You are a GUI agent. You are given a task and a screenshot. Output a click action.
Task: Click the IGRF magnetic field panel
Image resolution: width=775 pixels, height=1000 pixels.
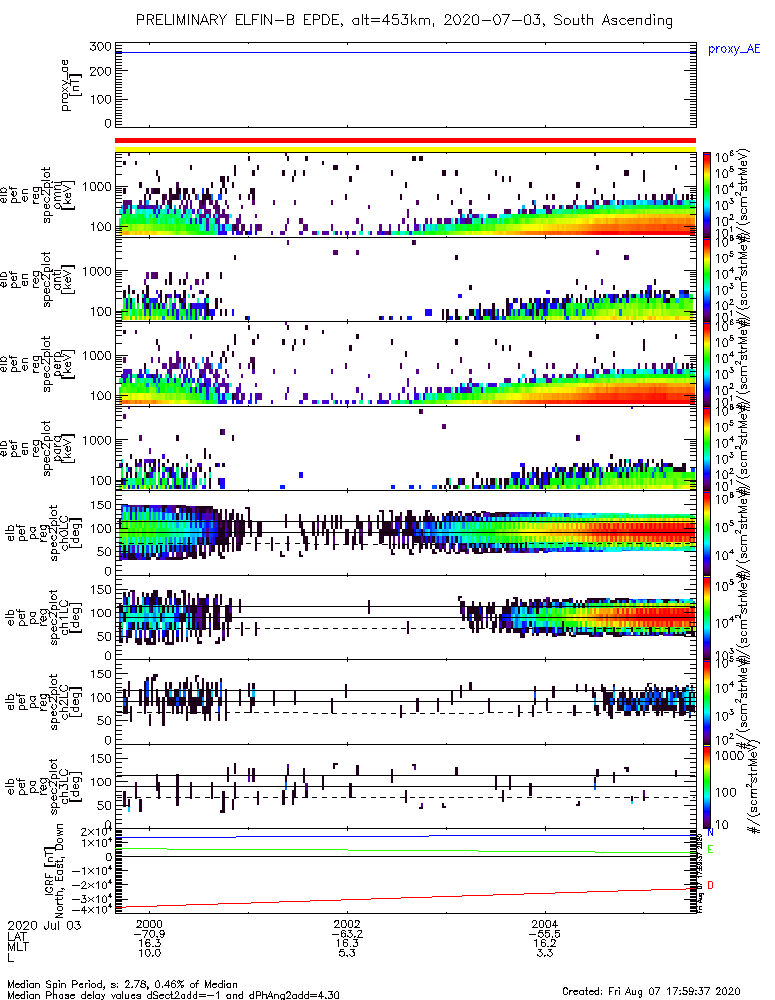(x=405, y=871)
